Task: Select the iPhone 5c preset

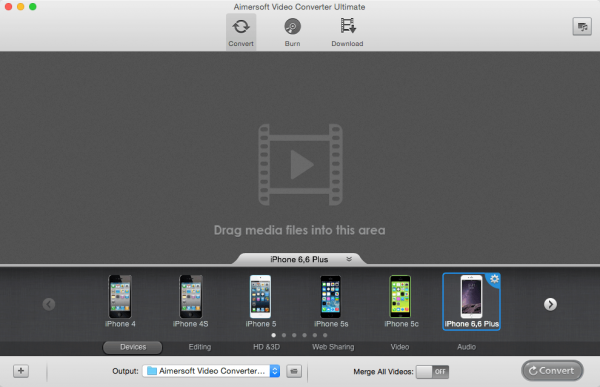Action: (401, 301)
